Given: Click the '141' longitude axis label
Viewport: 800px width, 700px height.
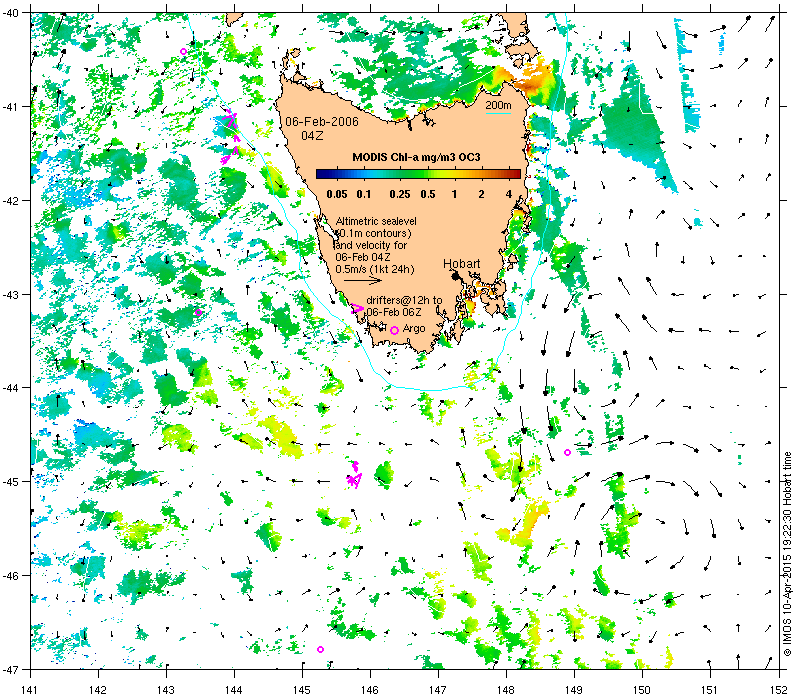Looking at the screenshot, I should [30, 690].
